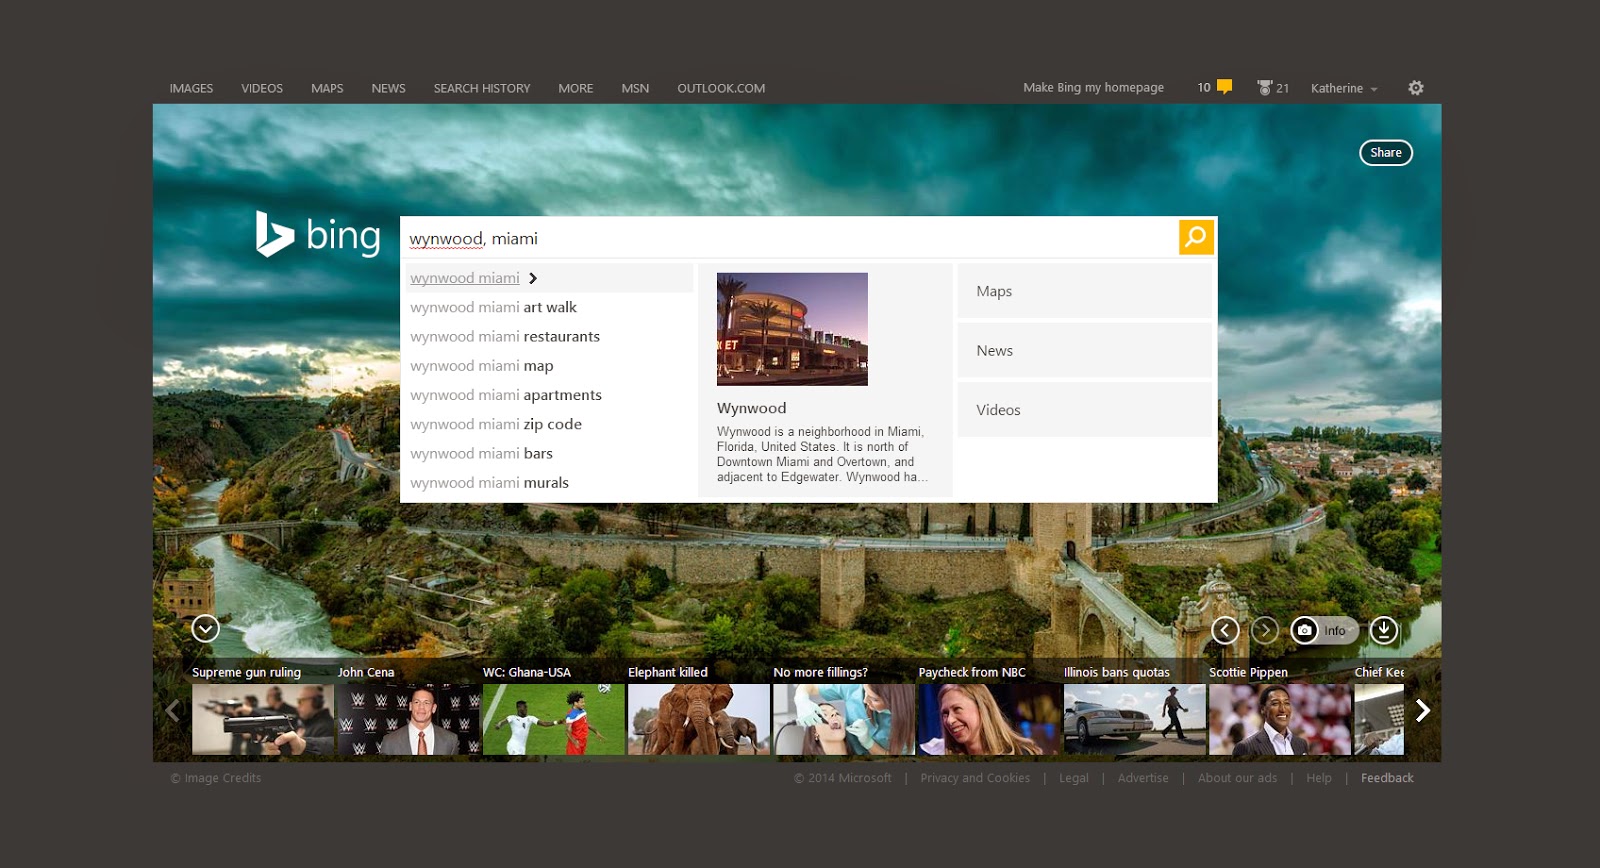Image resolution: width=1600 pixels, height=868 pixels.
Task: Open Scottie Pippen news thumbnail
Action: (x=1280, y=719)
